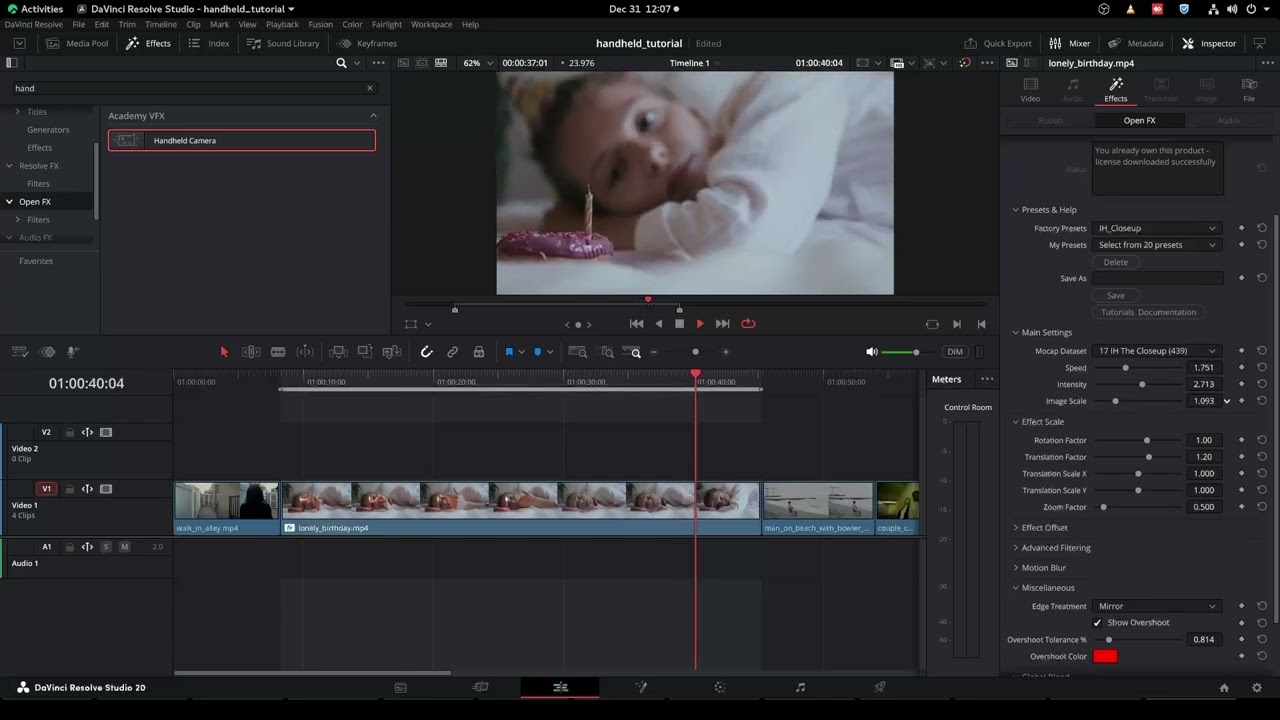This screenshot has width=1280, height=720.
Task: Switch to the Color page
Action: [720, 688]
